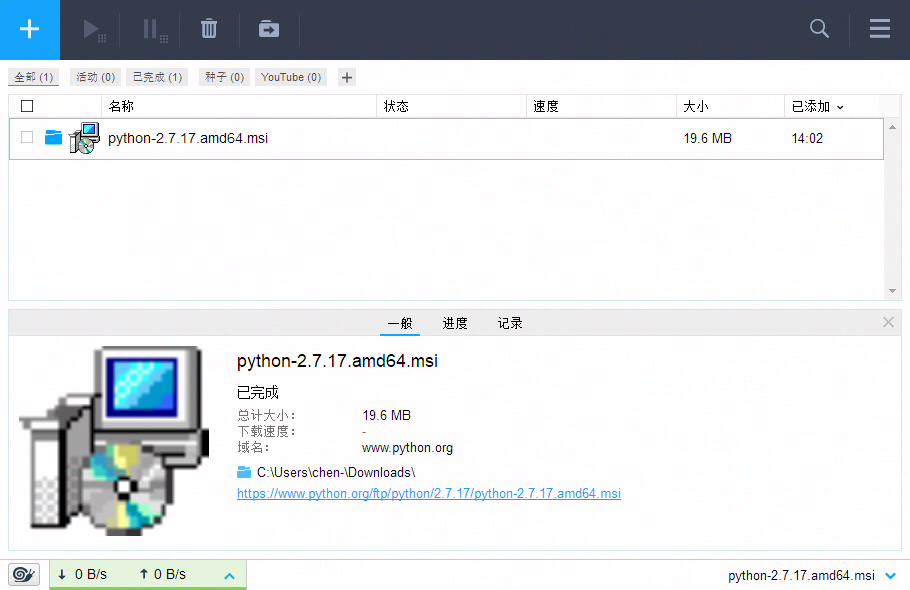Switch to 记录 details tab
The image size is (910, 590).
(510, 323)
